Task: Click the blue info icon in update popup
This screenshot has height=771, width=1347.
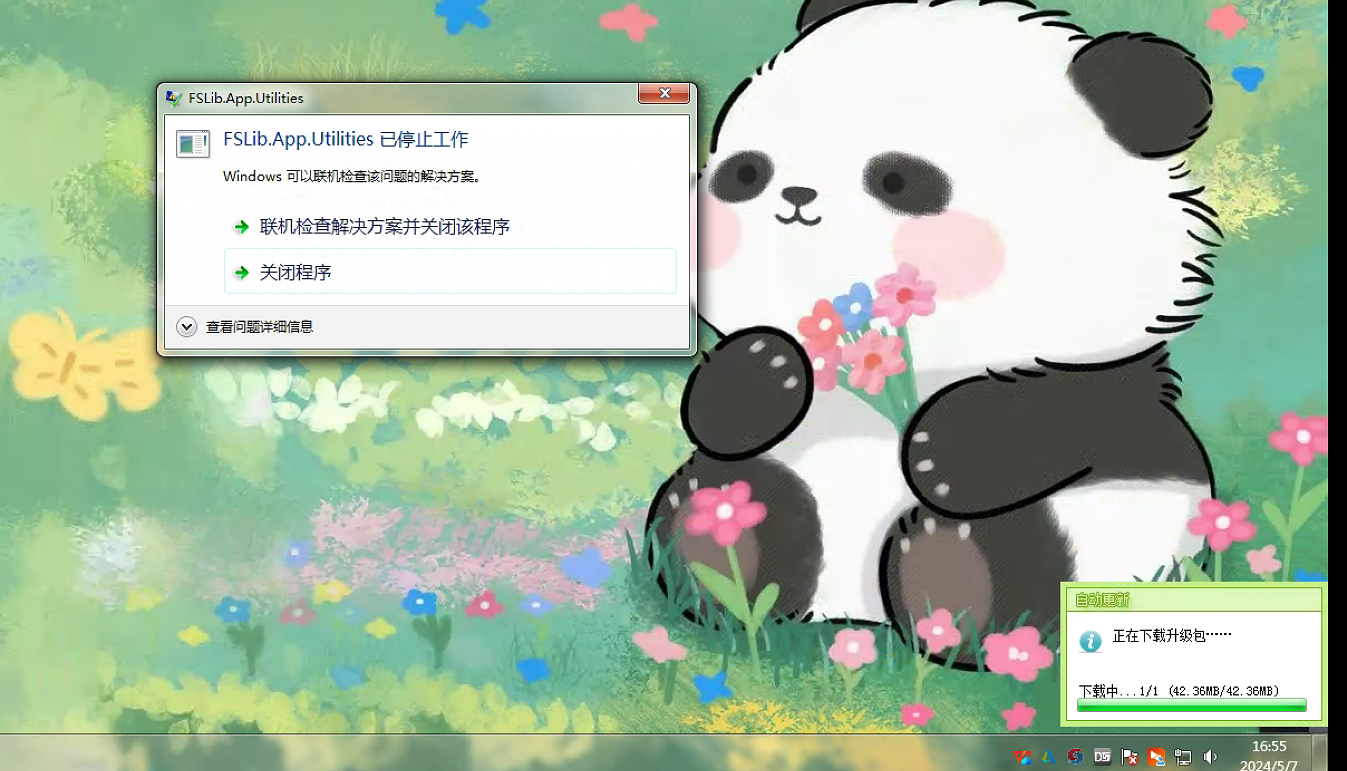Action: tap(1090, 641)
